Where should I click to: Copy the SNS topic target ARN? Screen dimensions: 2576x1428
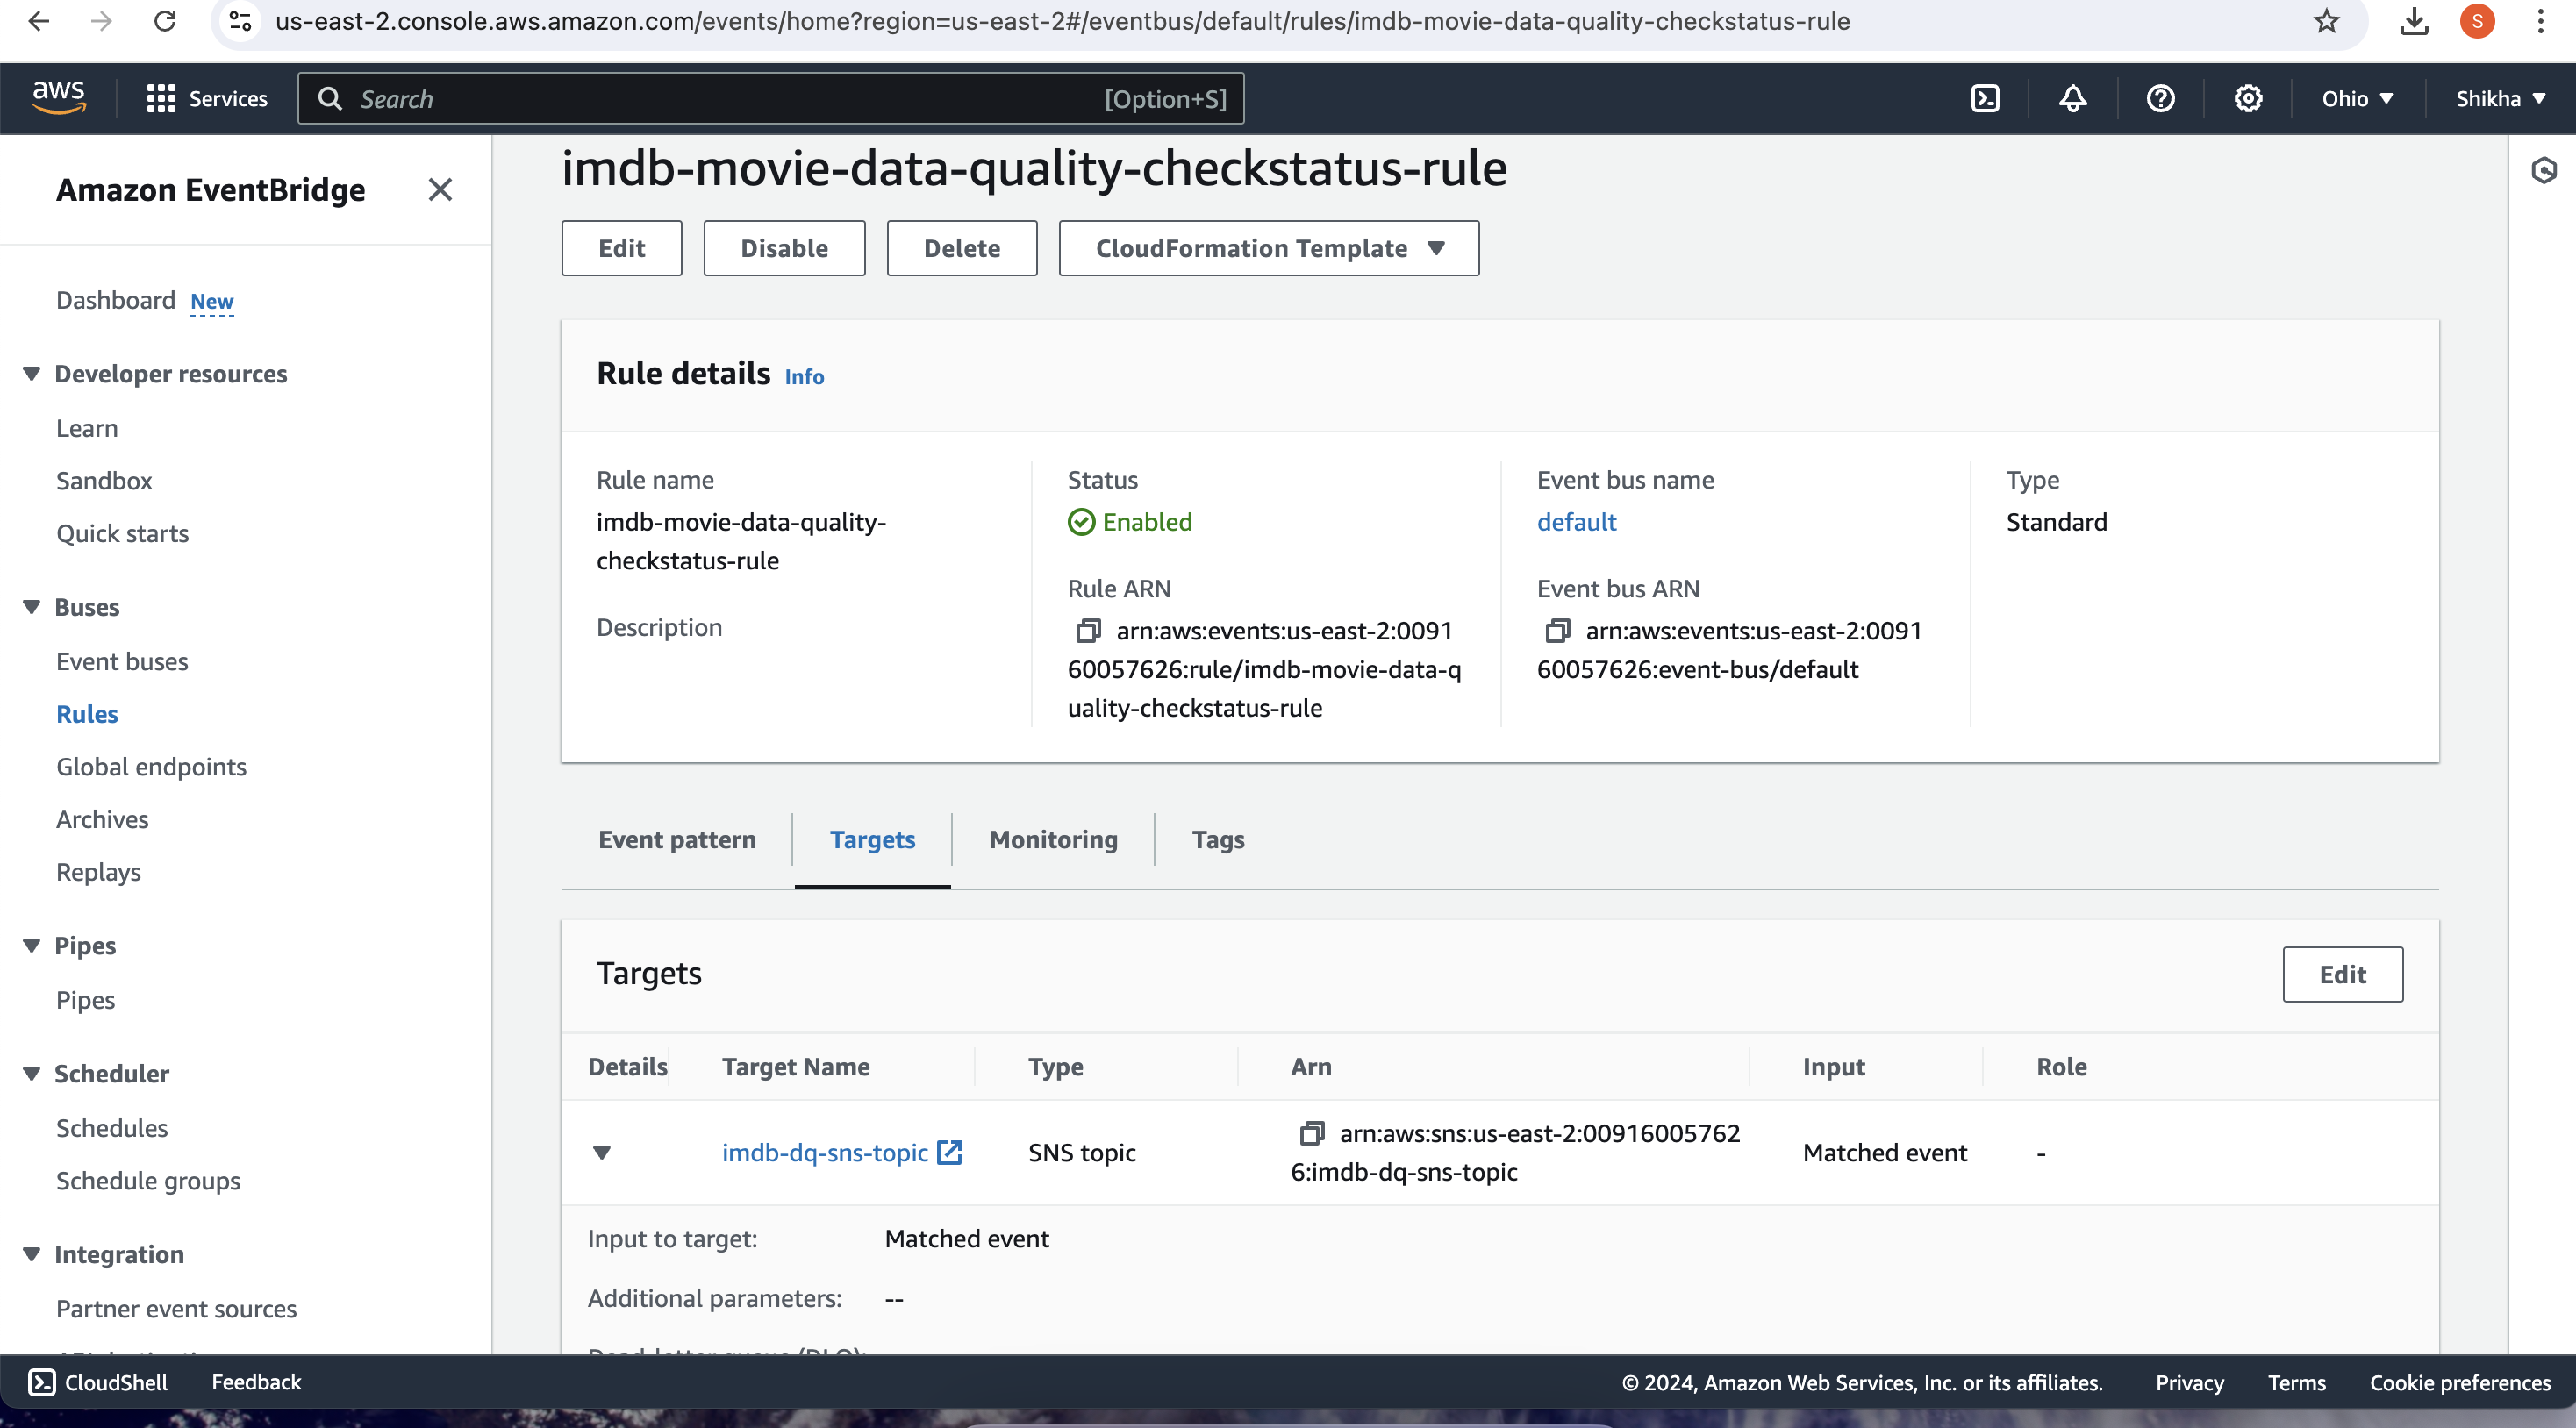[1311, 1133]
